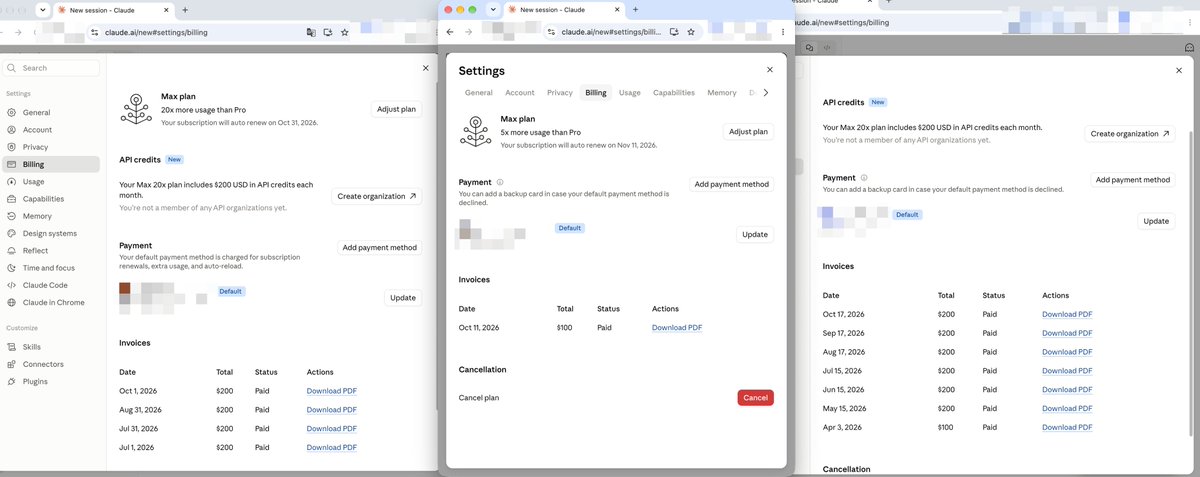Image resolution: width=1200 pixels, height=477 pixels.
Task: Click install app icon in left window address bar
Action: (328, 32)
